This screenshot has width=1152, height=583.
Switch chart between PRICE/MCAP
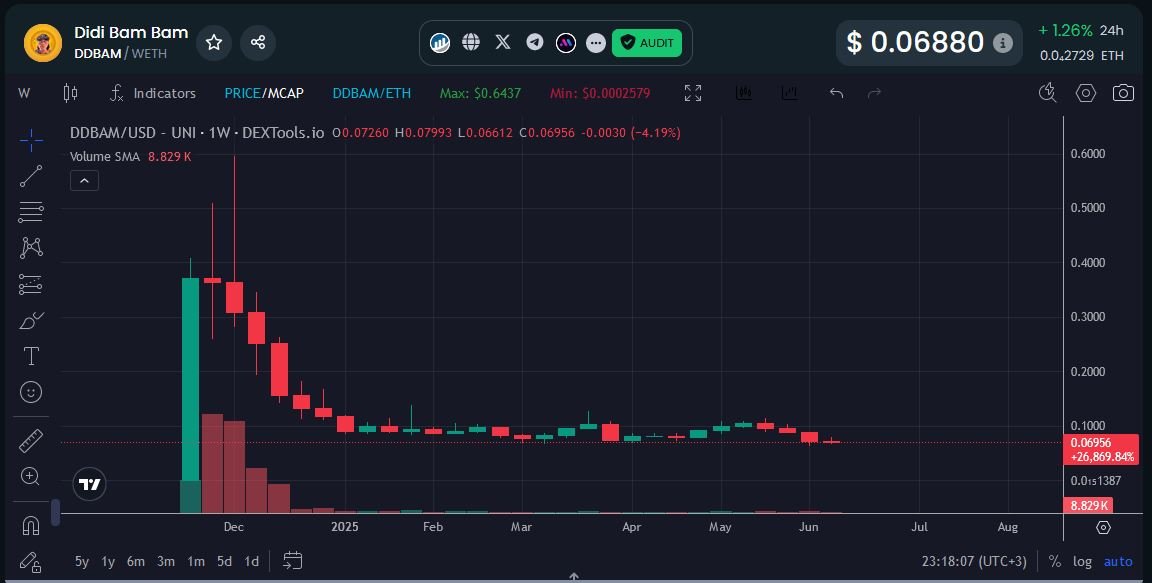[264, 93]
